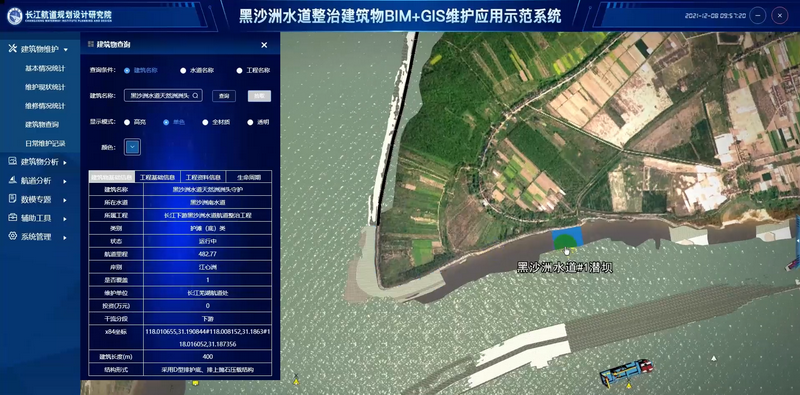Viewport: 800px width, 395px height.
Task: Click the 建筑名称 search input field
Action: (x=163, y=95)
